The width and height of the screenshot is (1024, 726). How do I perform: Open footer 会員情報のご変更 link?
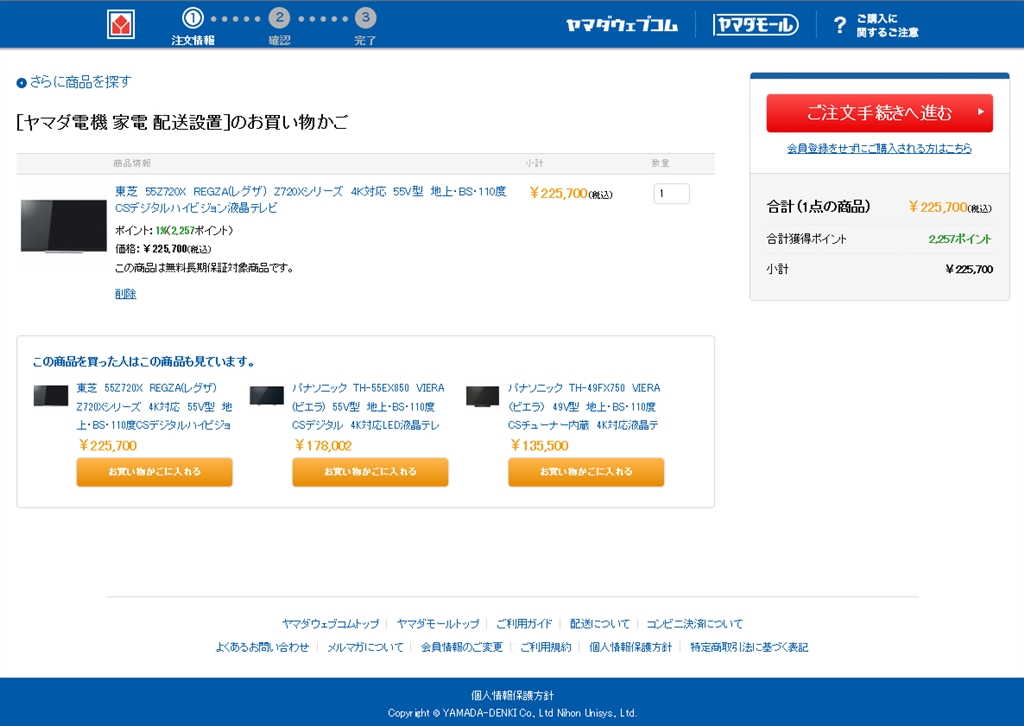pyautogui.click(x=462, y=647)
